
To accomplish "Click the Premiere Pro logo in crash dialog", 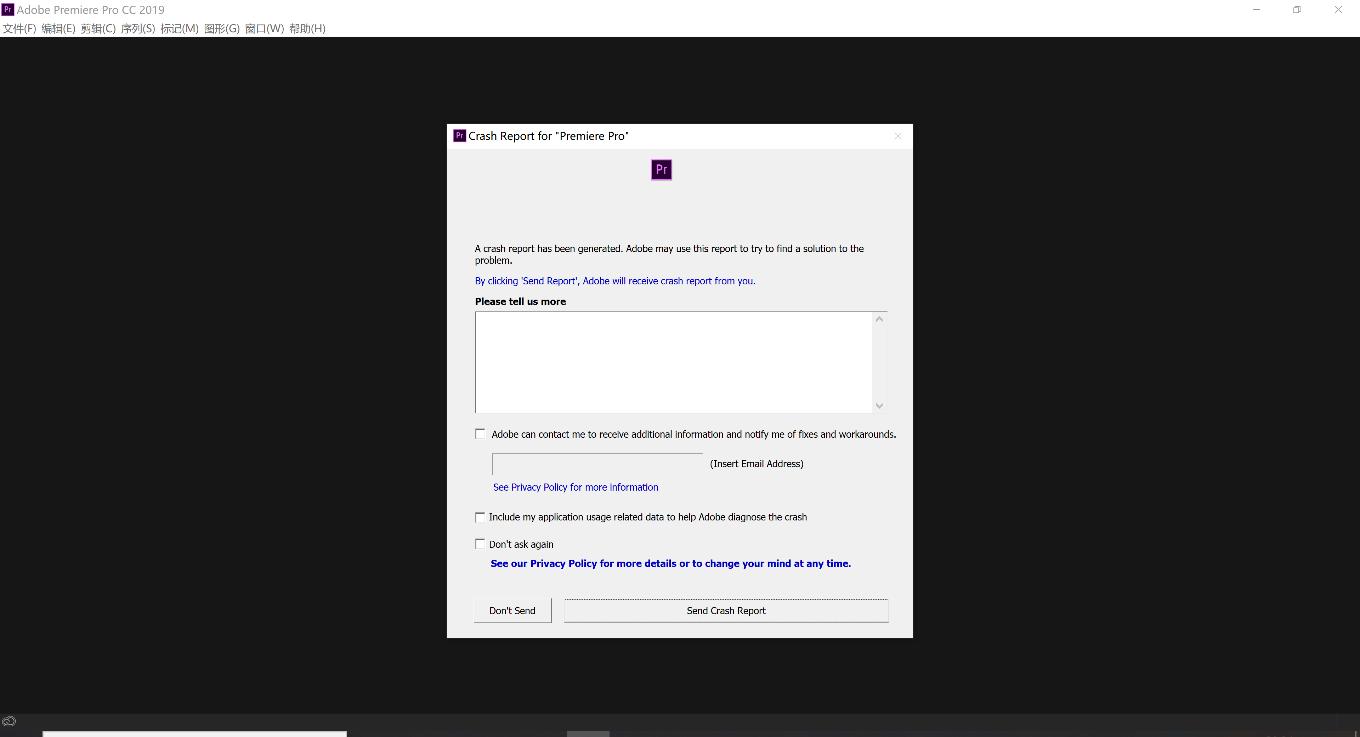I will [x=661, y=170].
